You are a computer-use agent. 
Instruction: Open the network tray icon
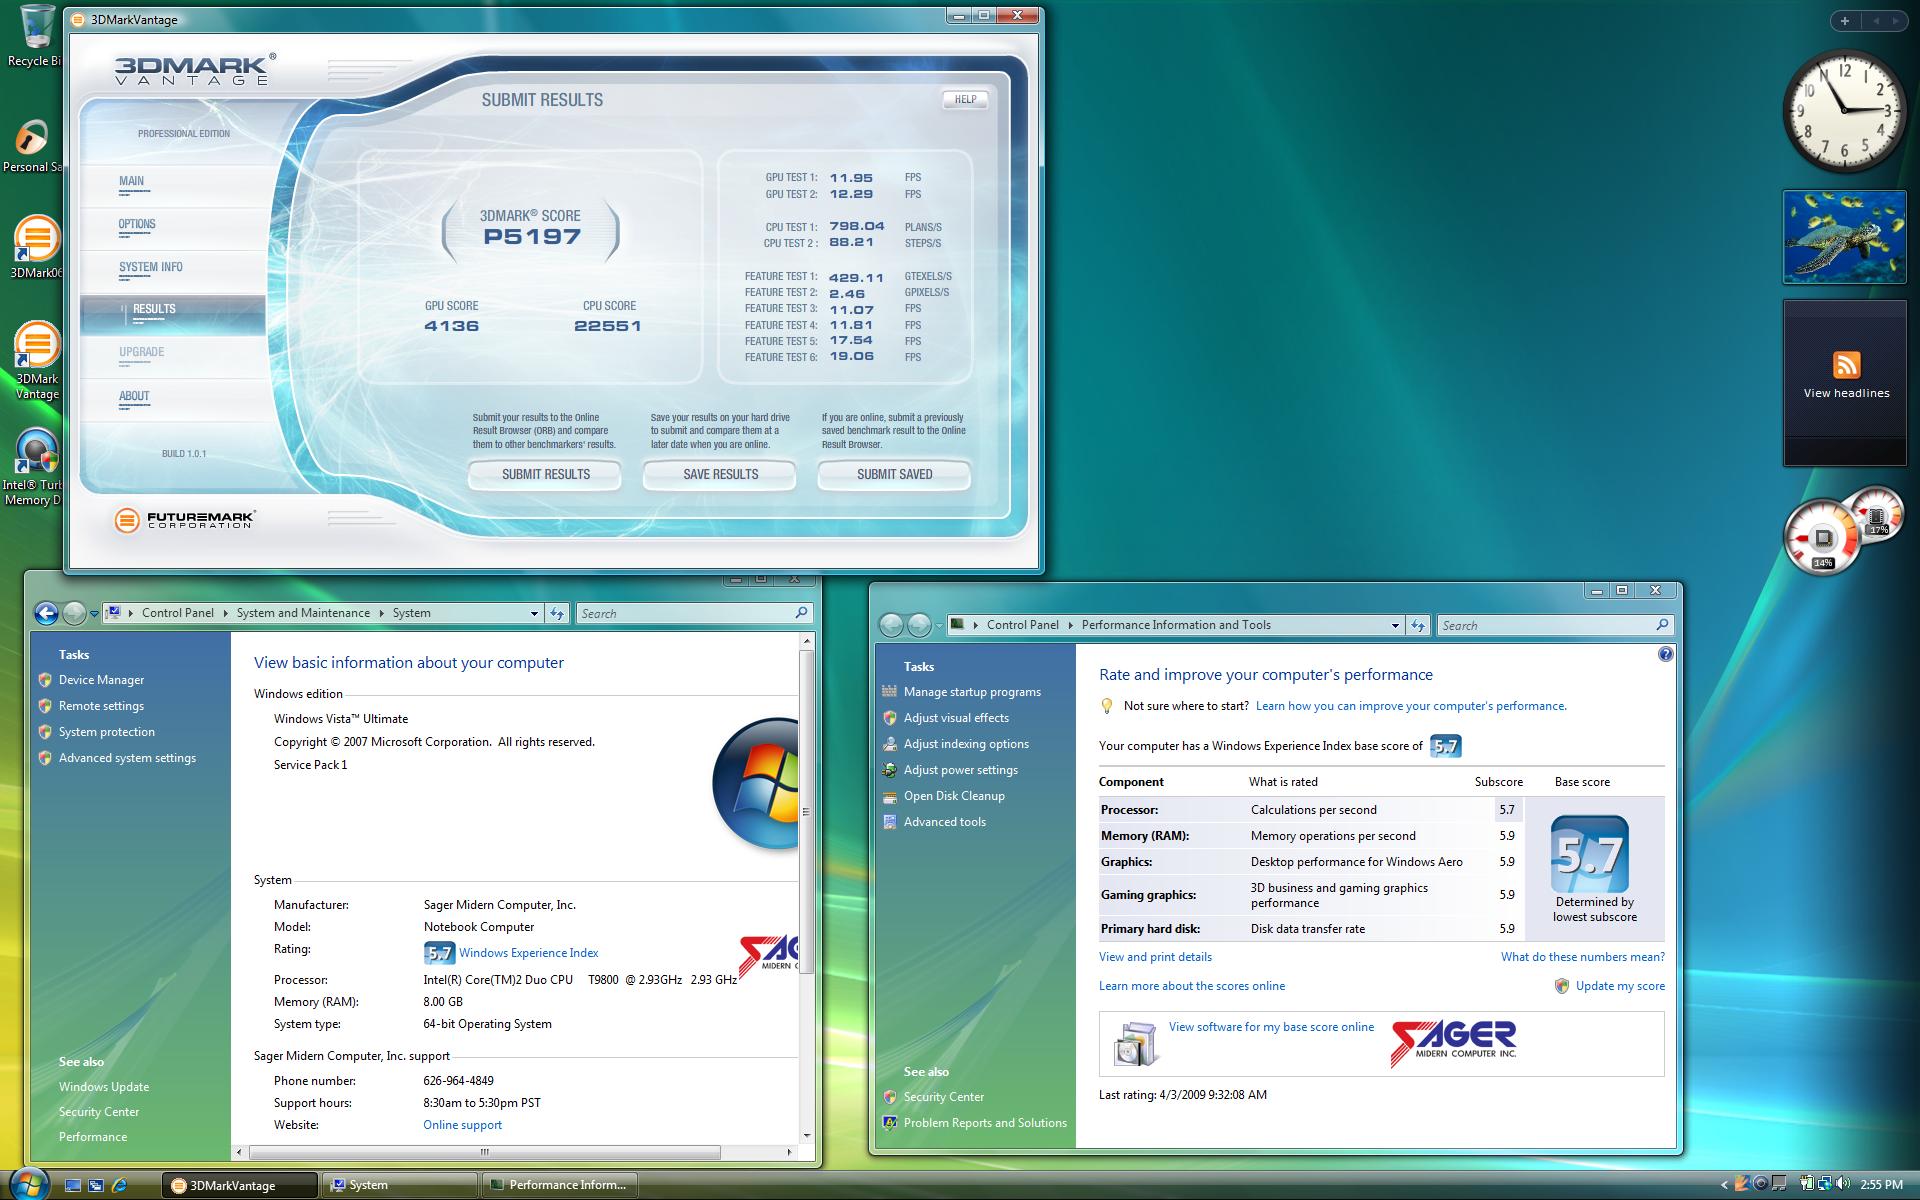pos(1825,1184)
